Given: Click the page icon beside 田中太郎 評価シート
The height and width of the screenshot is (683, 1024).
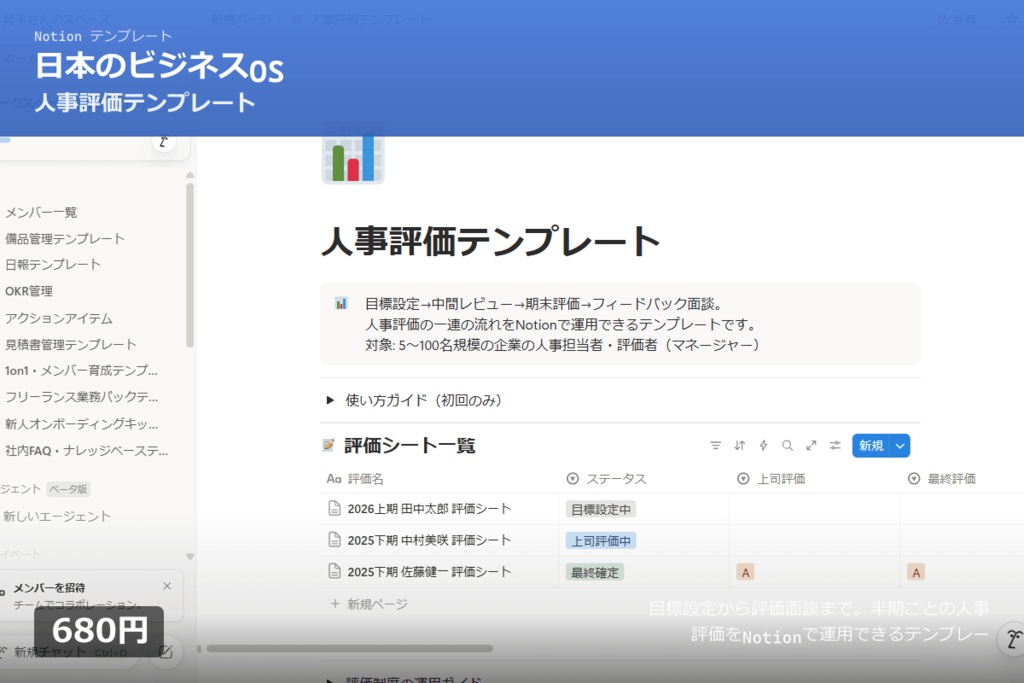Looking at the screenshot, I should (x=335, y=509).
